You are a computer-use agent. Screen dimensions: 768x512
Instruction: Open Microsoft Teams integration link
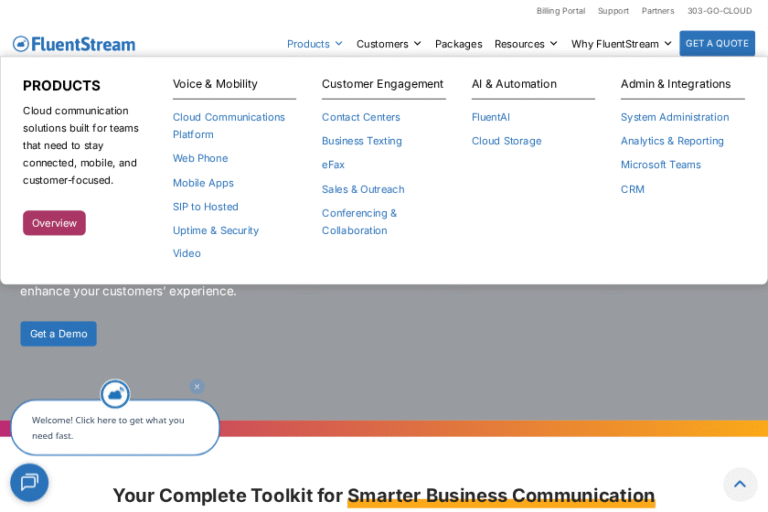pyautogui.click(x=660, y=165)
